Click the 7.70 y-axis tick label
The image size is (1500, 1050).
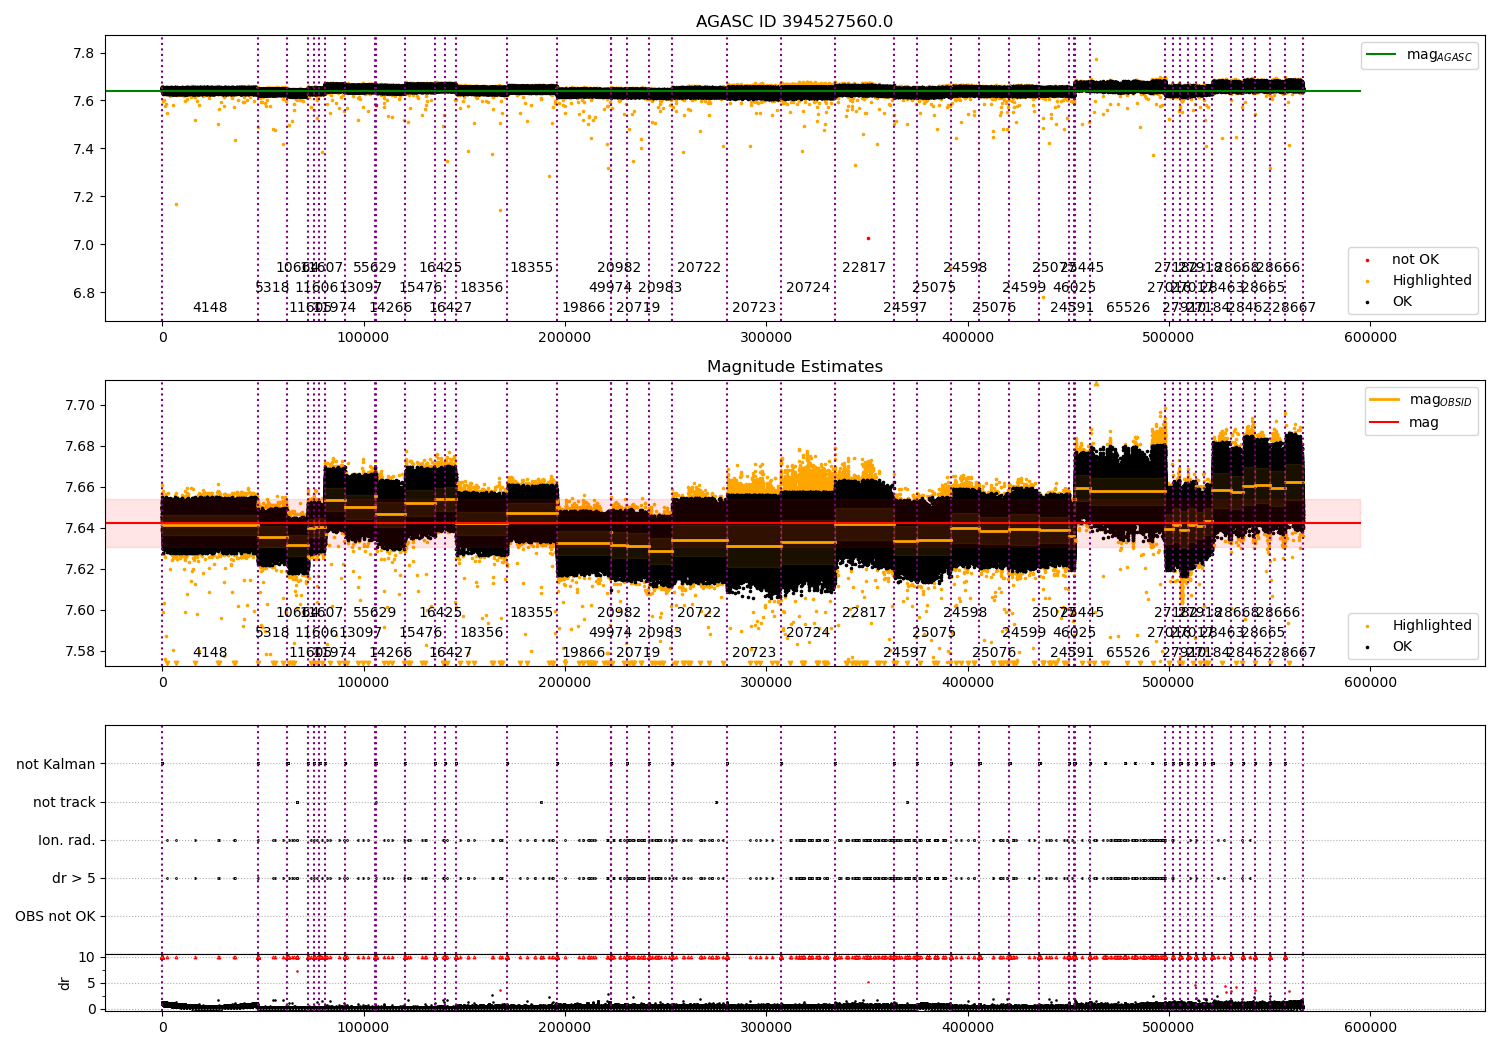pyautogui.click(x=80, y=405)
